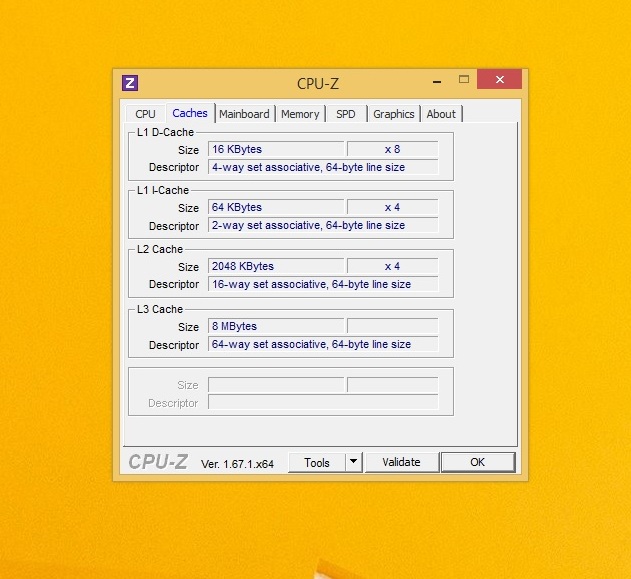The height and width of the screenshot is (579, 631).
Task: Click the Validate button
Action: coord(401,462)
